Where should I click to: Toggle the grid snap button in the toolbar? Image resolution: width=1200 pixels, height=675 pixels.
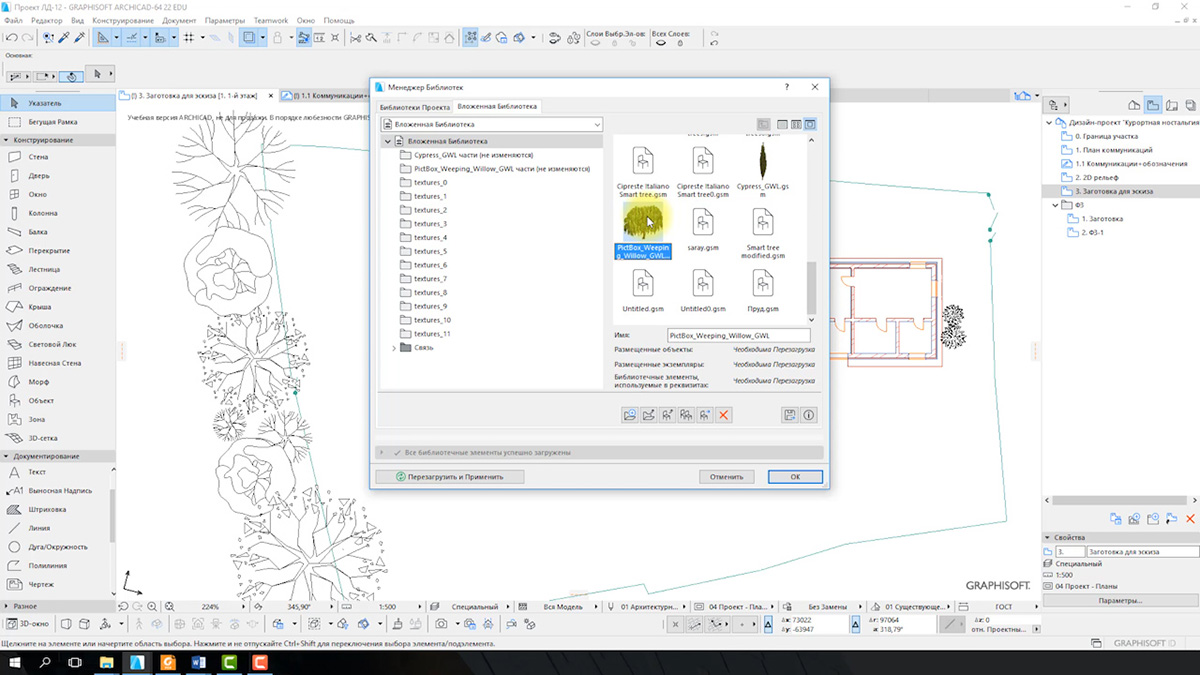coord(189,38)
